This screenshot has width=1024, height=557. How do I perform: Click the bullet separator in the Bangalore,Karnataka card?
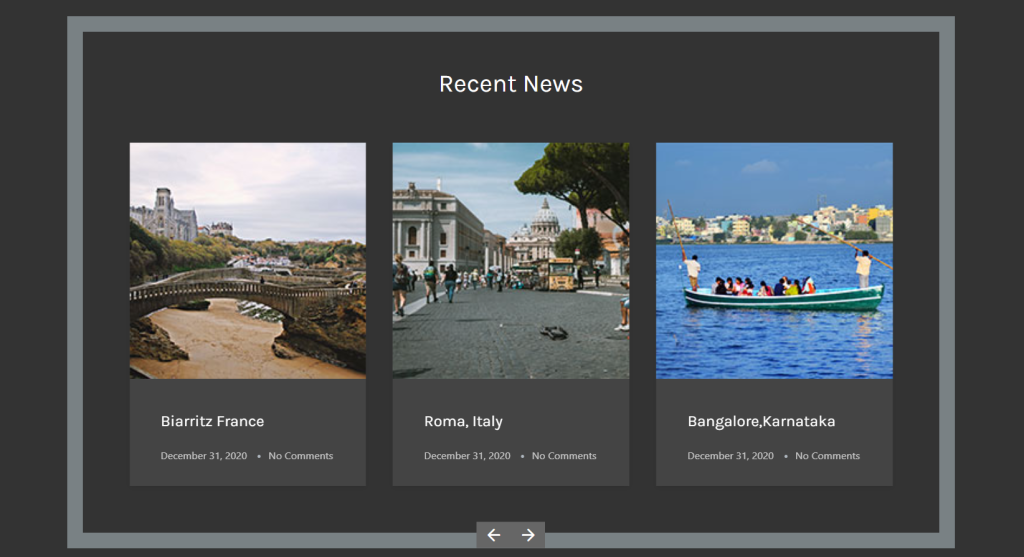[x=786, y=456]
